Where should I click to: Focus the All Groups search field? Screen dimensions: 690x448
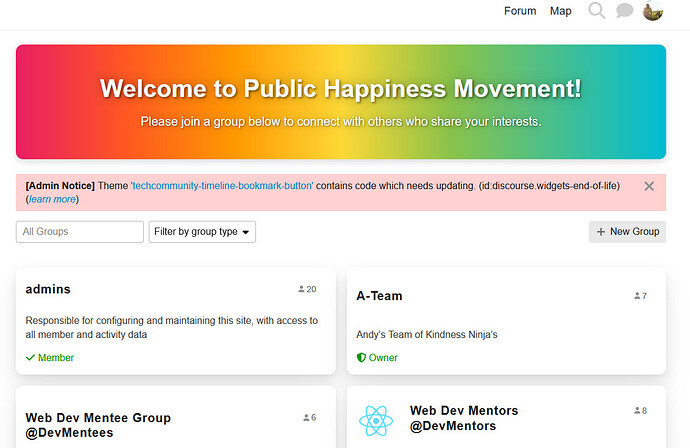click(80, 231)
